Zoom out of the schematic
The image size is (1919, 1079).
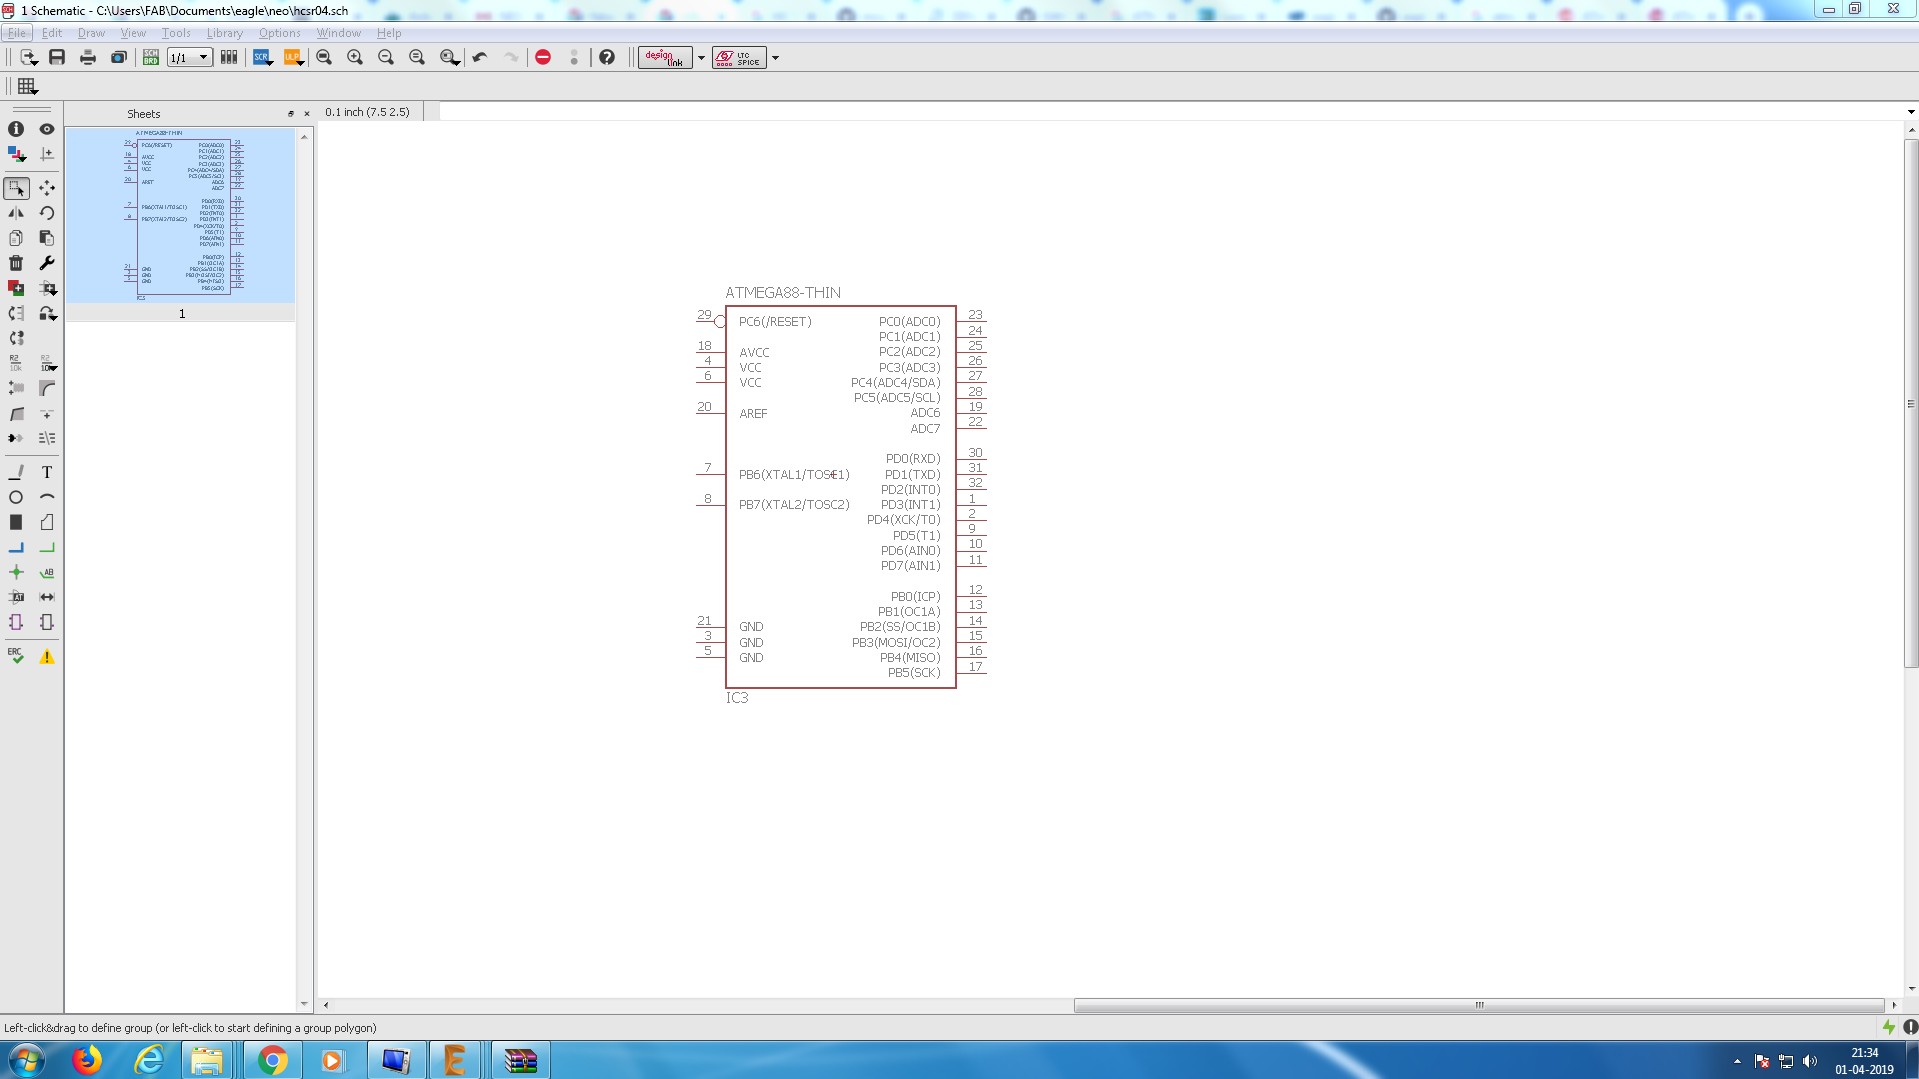386,57
